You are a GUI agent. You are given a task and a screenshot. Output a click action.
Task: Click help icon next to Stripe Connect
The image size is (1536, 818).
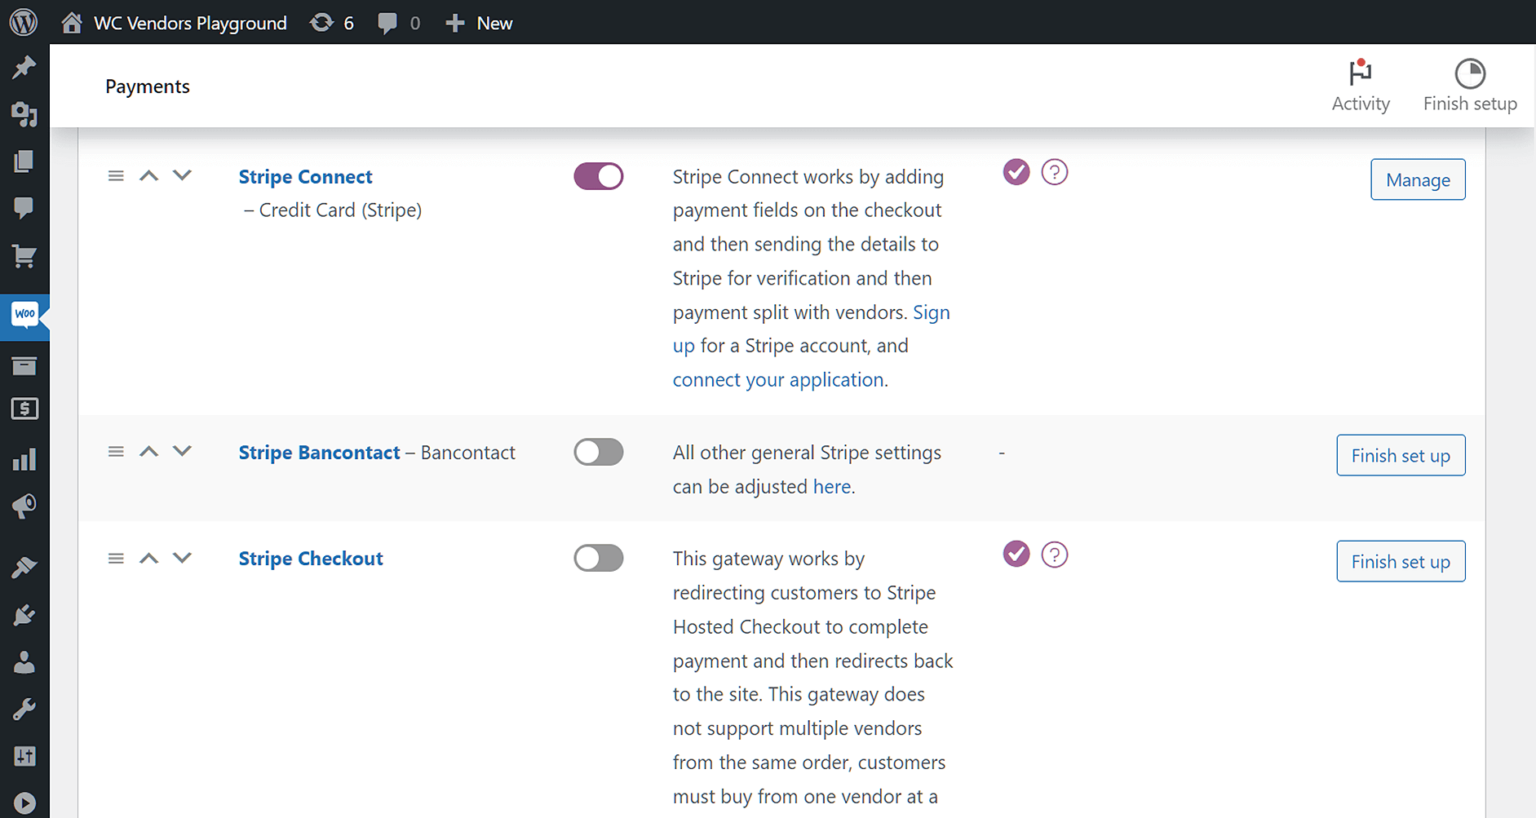[1054, 172]
